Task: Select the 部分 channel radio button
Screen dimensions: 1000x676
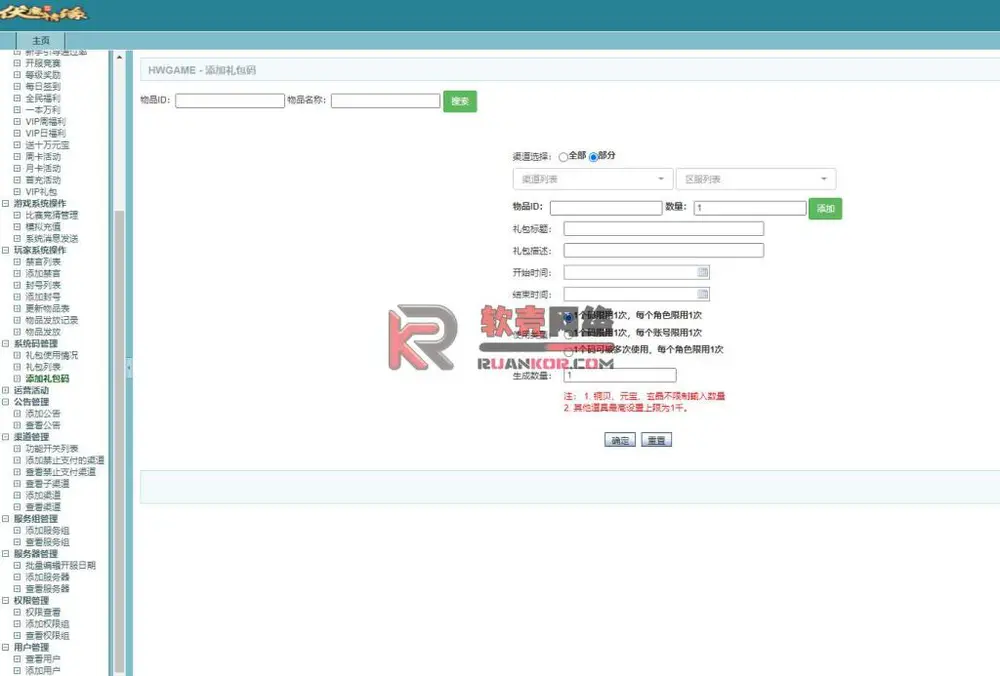Action: pos(593,157)
